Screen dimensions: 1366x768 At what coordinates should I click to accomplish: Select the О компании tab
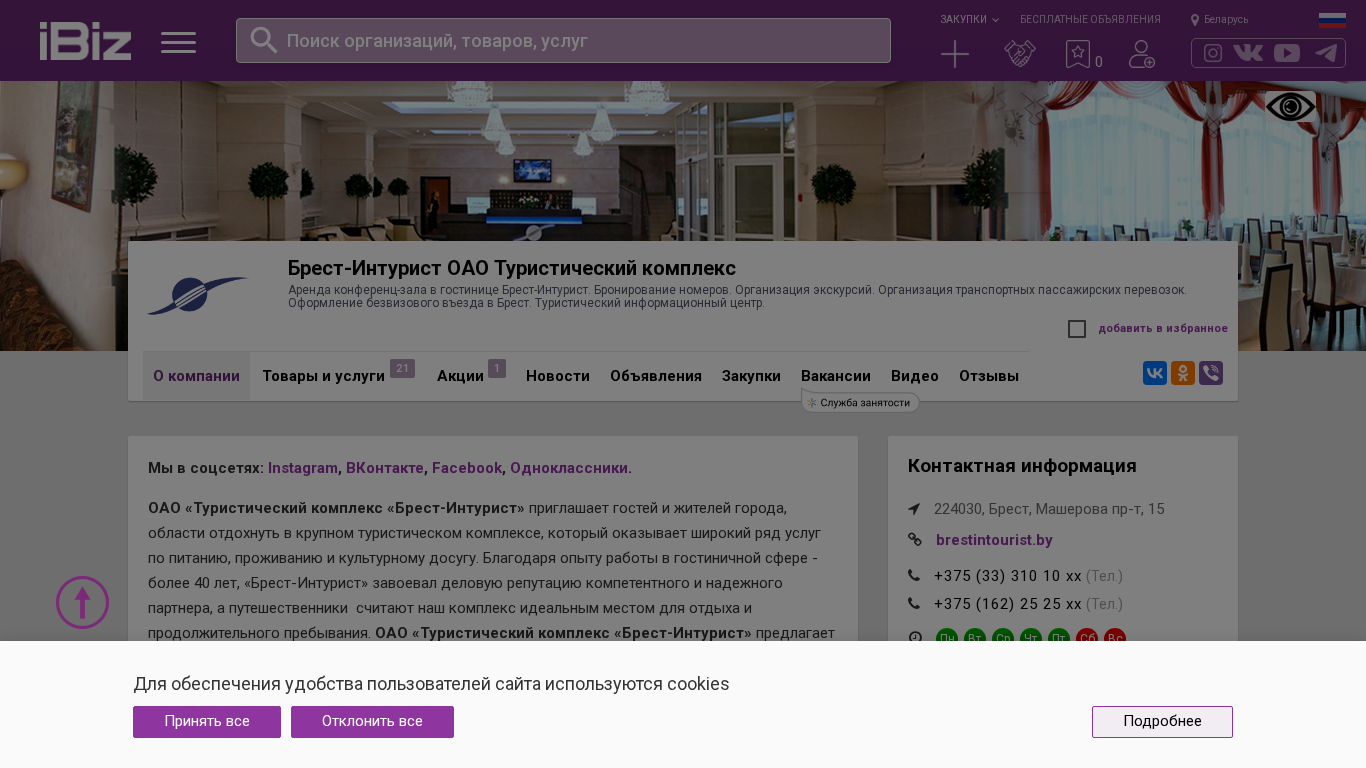tap(196, 376)
